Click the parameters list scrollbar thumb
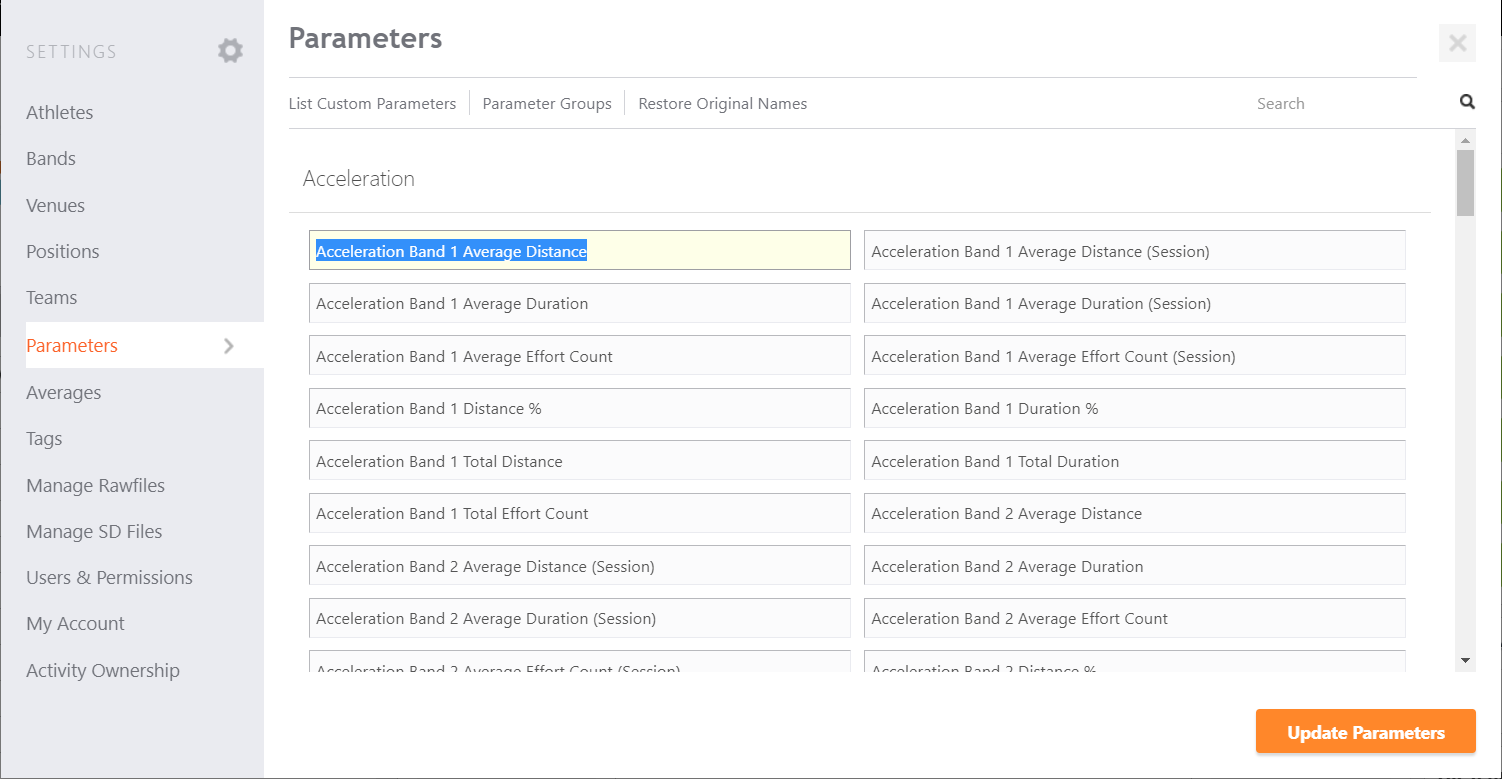Image resolution: width=1502 pixels, height=779 pixels. tap(1465, 183)
